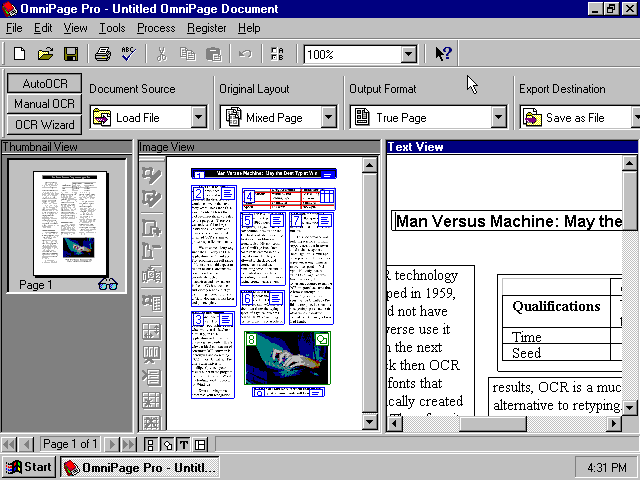The width and height of the screenshot is (640, 480).
Task: Run the ABC spell check tool
Action: click(x=129, y=54)
